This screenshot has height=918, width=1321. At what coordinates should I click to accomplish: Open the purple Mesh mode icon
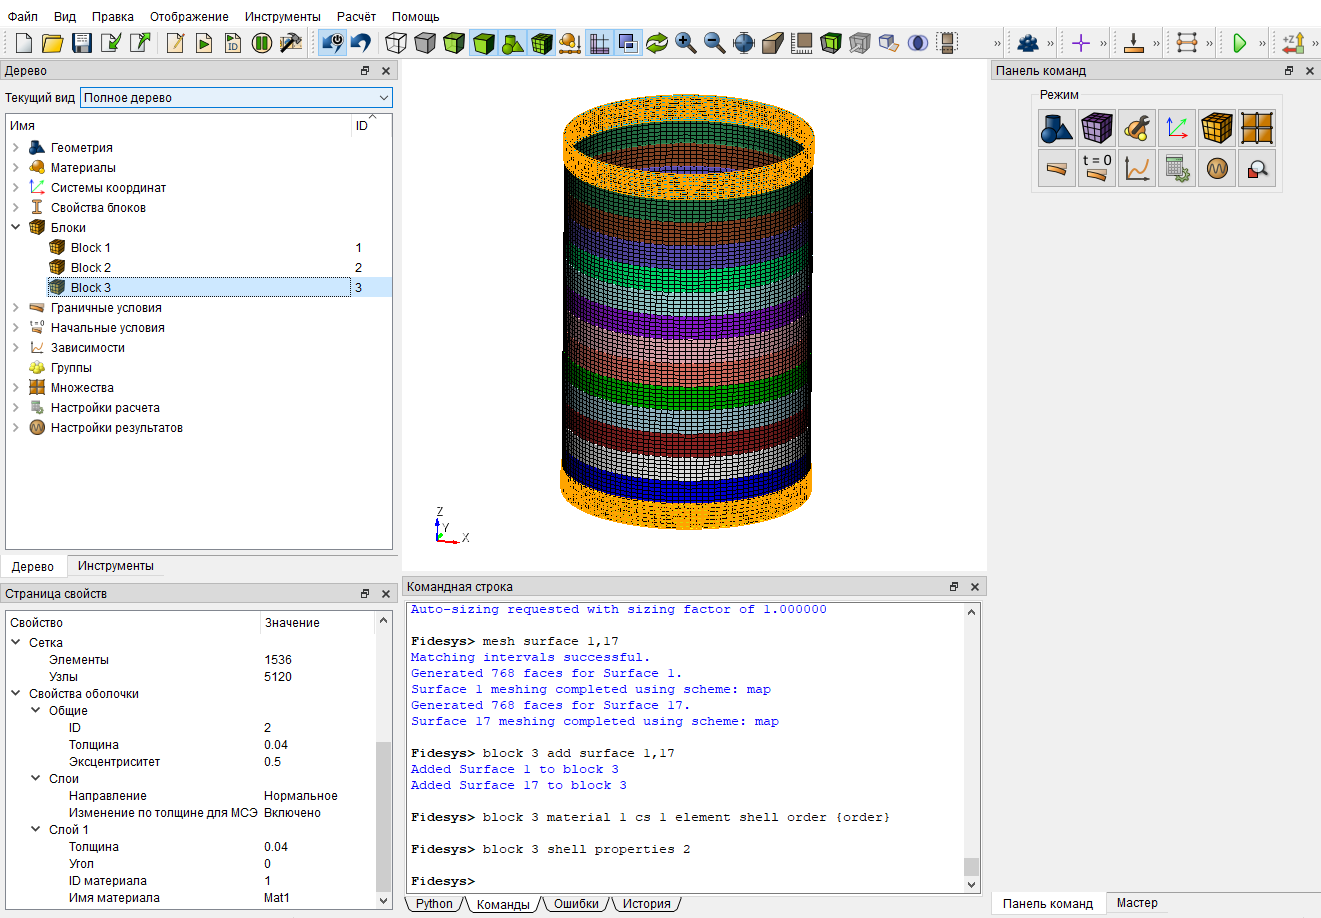point(1096,128)
